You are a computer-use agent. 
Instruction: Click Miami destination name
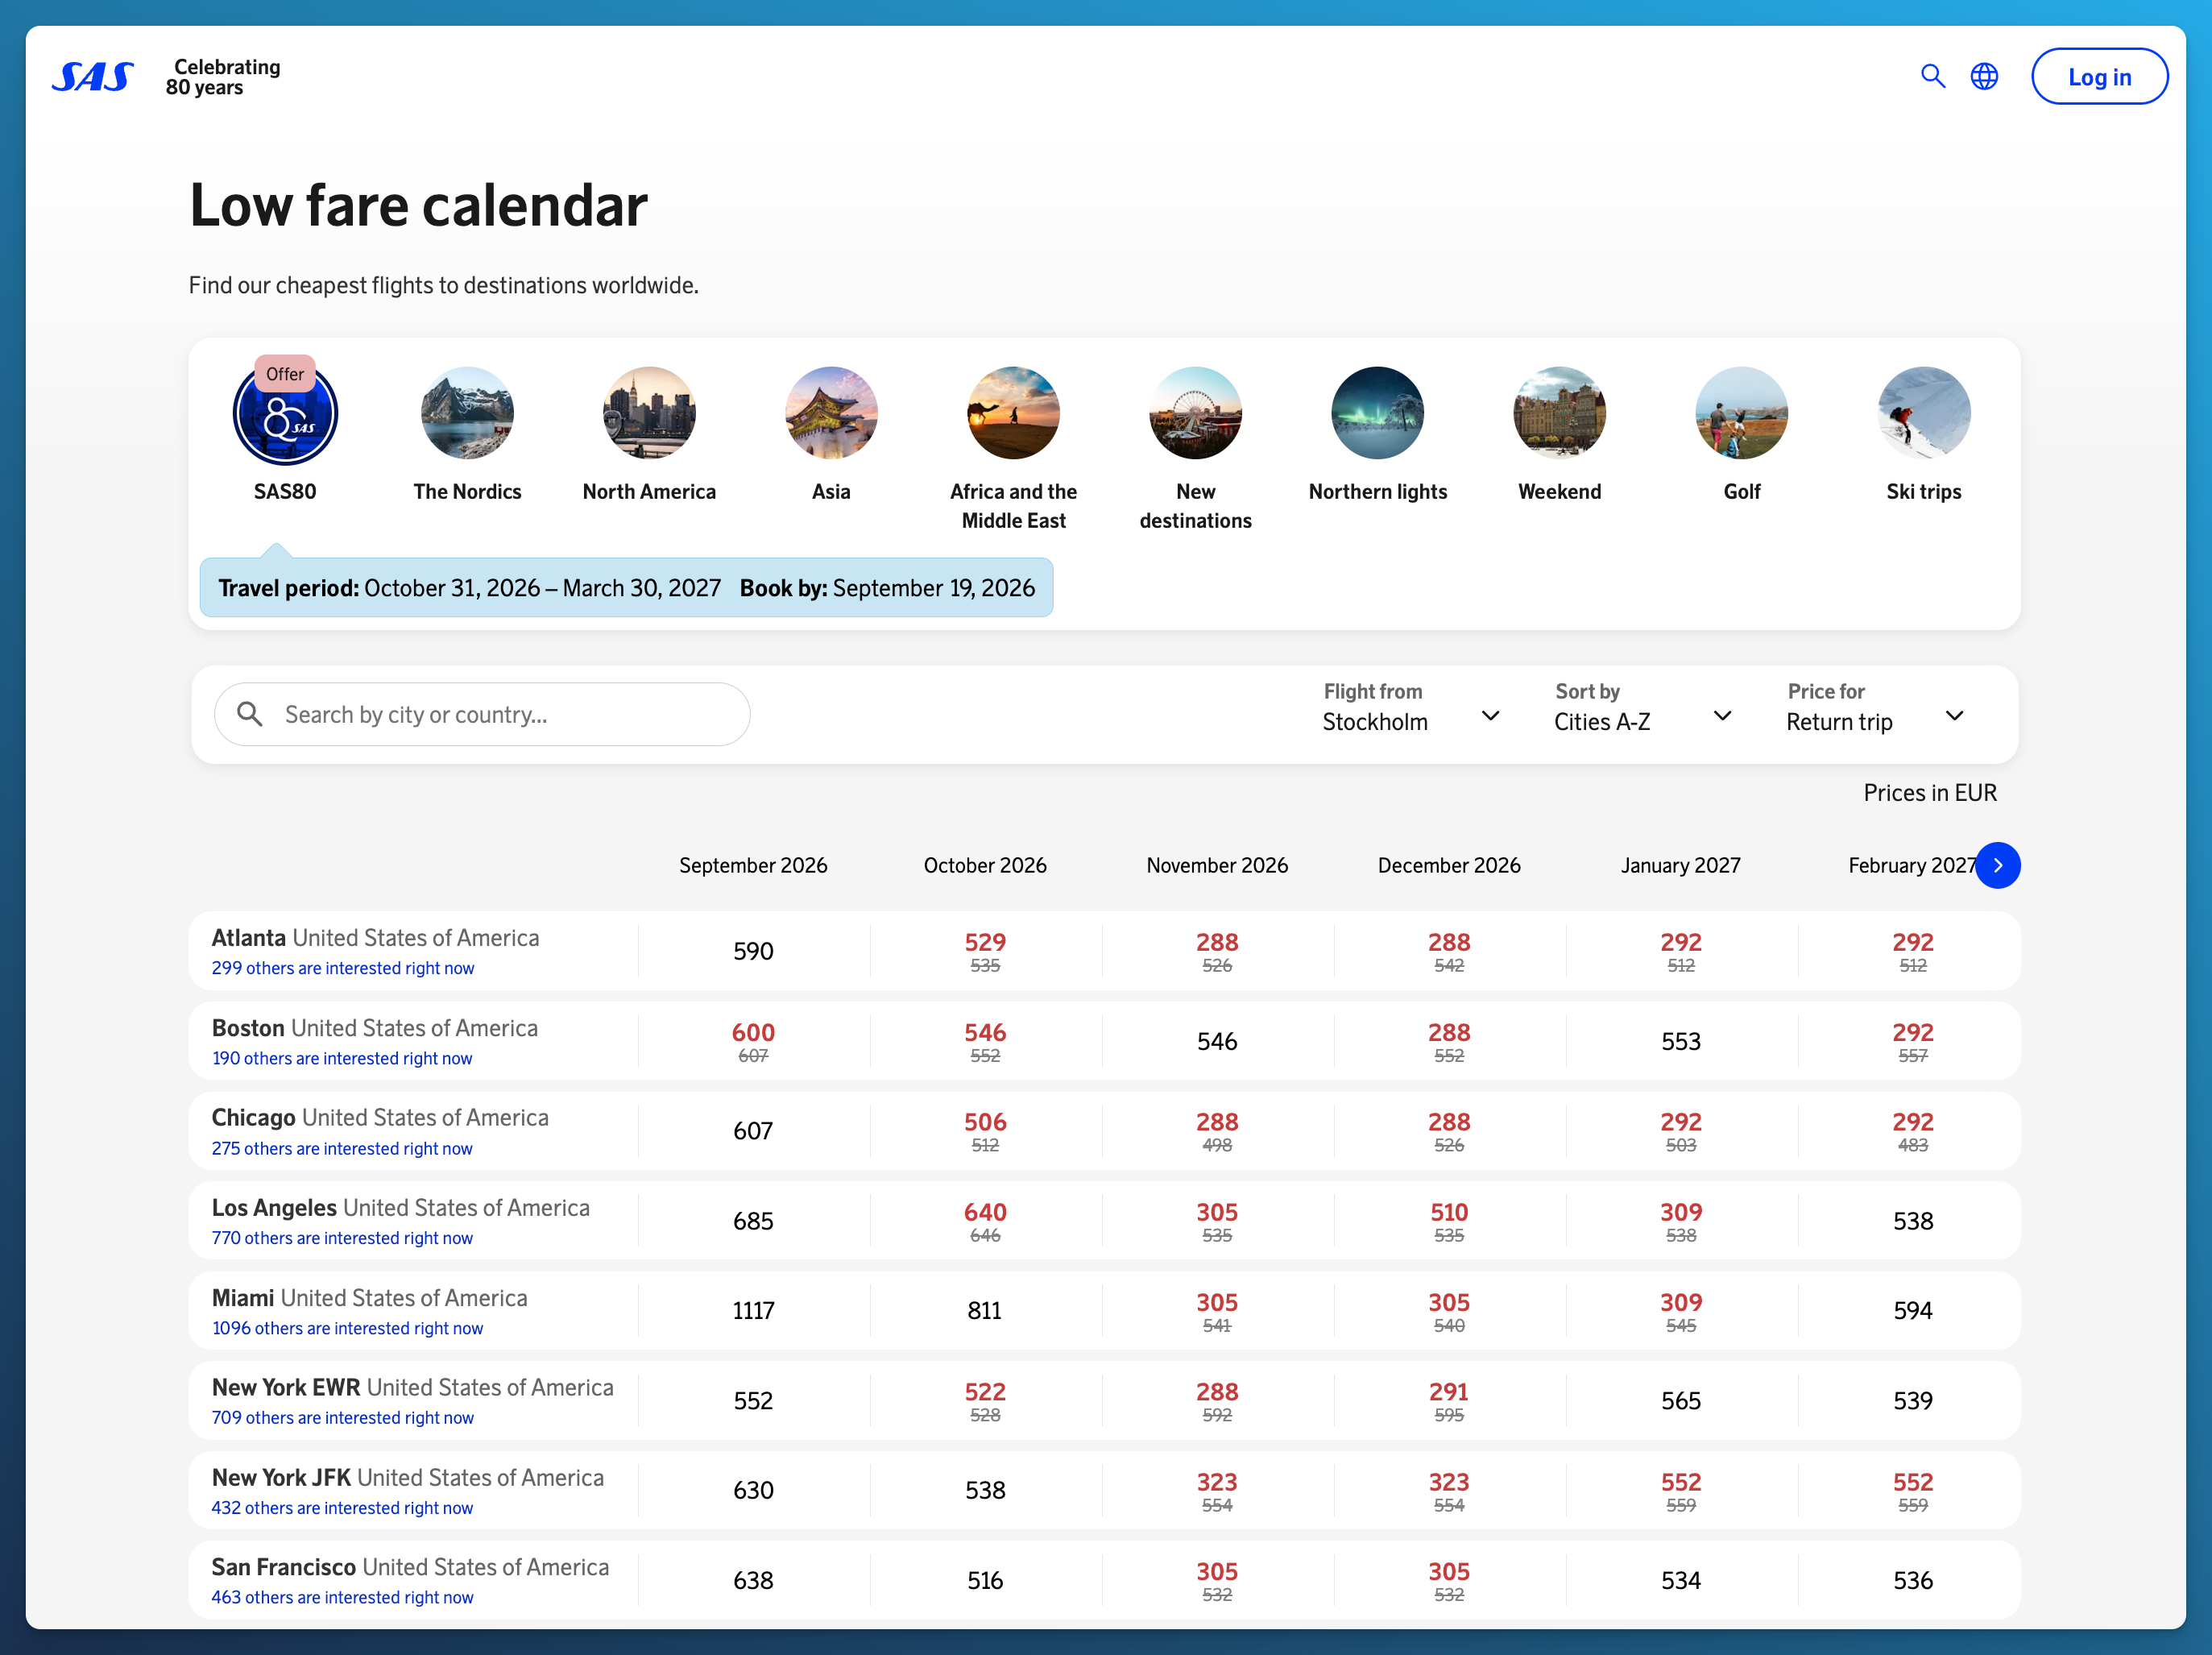pyautogui.click(x=243, y=1297)
